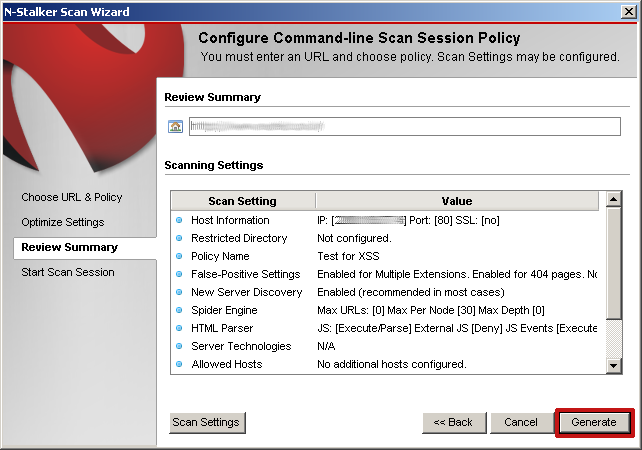The height and width of the screenshot is (450, 642).
Task: Go to Optimize Settings step
Action: coord(63,222)
